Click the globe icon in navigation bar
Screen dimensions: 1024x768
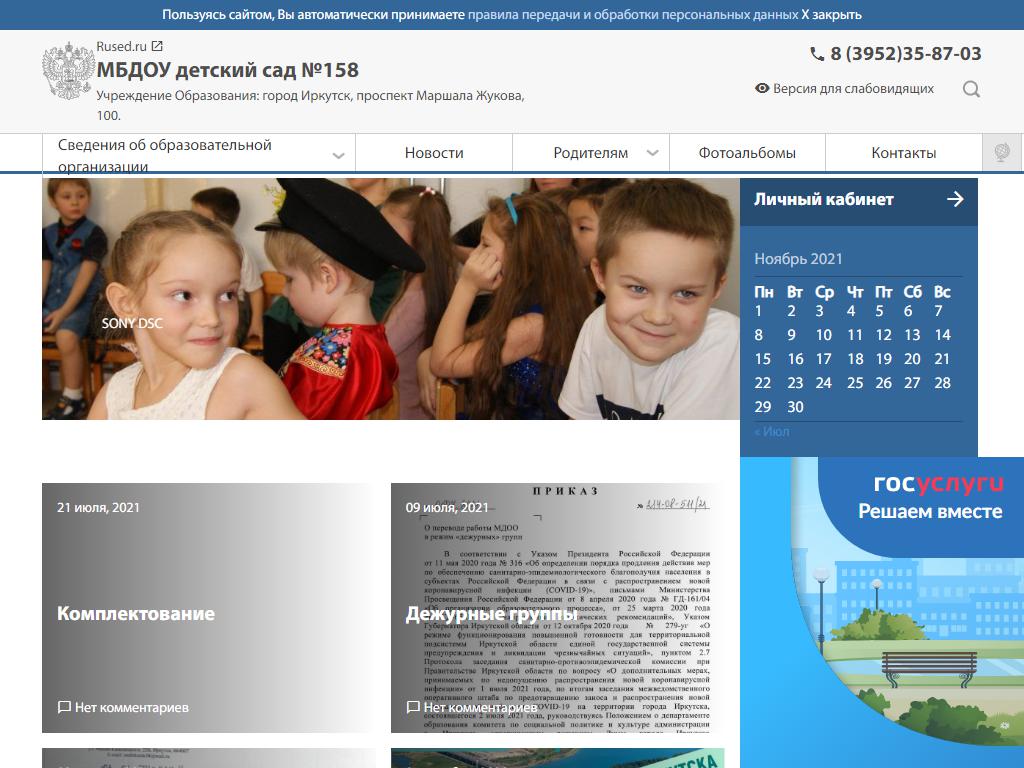click(x=1001, y=153)
